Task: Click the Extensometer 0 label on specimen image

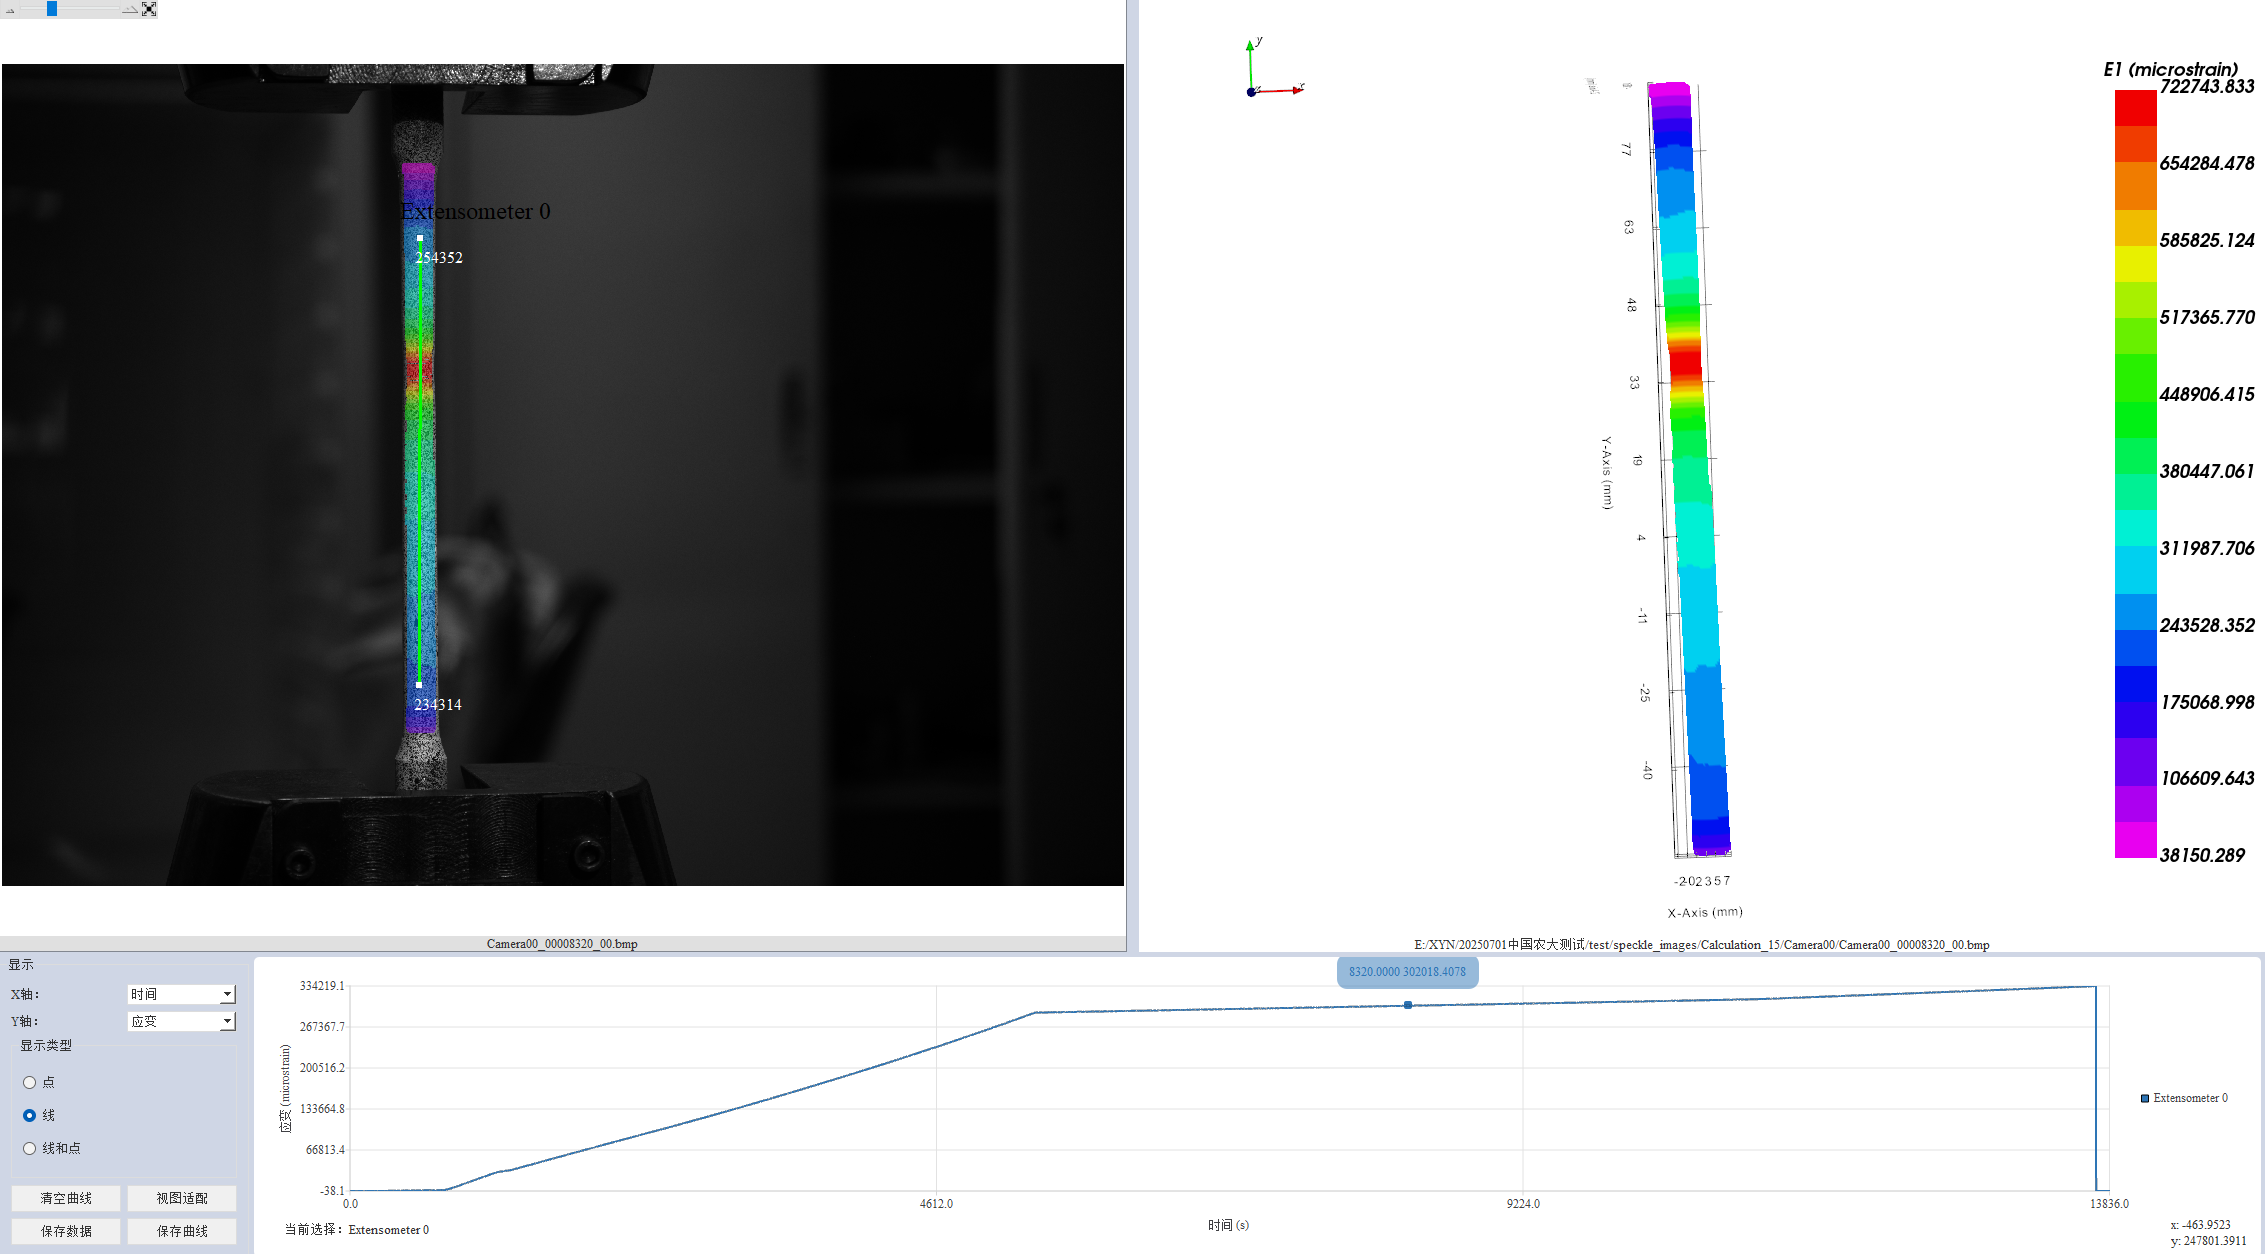Action: (x=475, y=212)
